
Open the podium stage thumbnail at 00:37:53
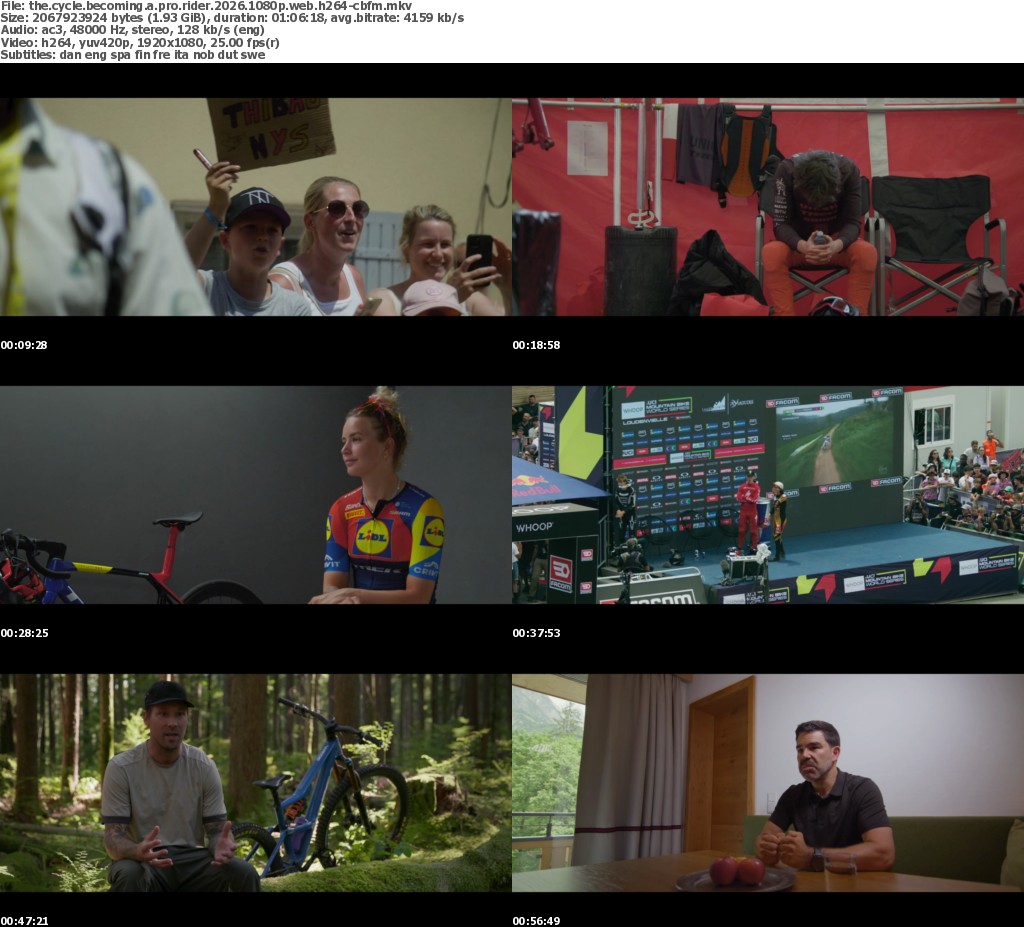click(x=767, y=495)
